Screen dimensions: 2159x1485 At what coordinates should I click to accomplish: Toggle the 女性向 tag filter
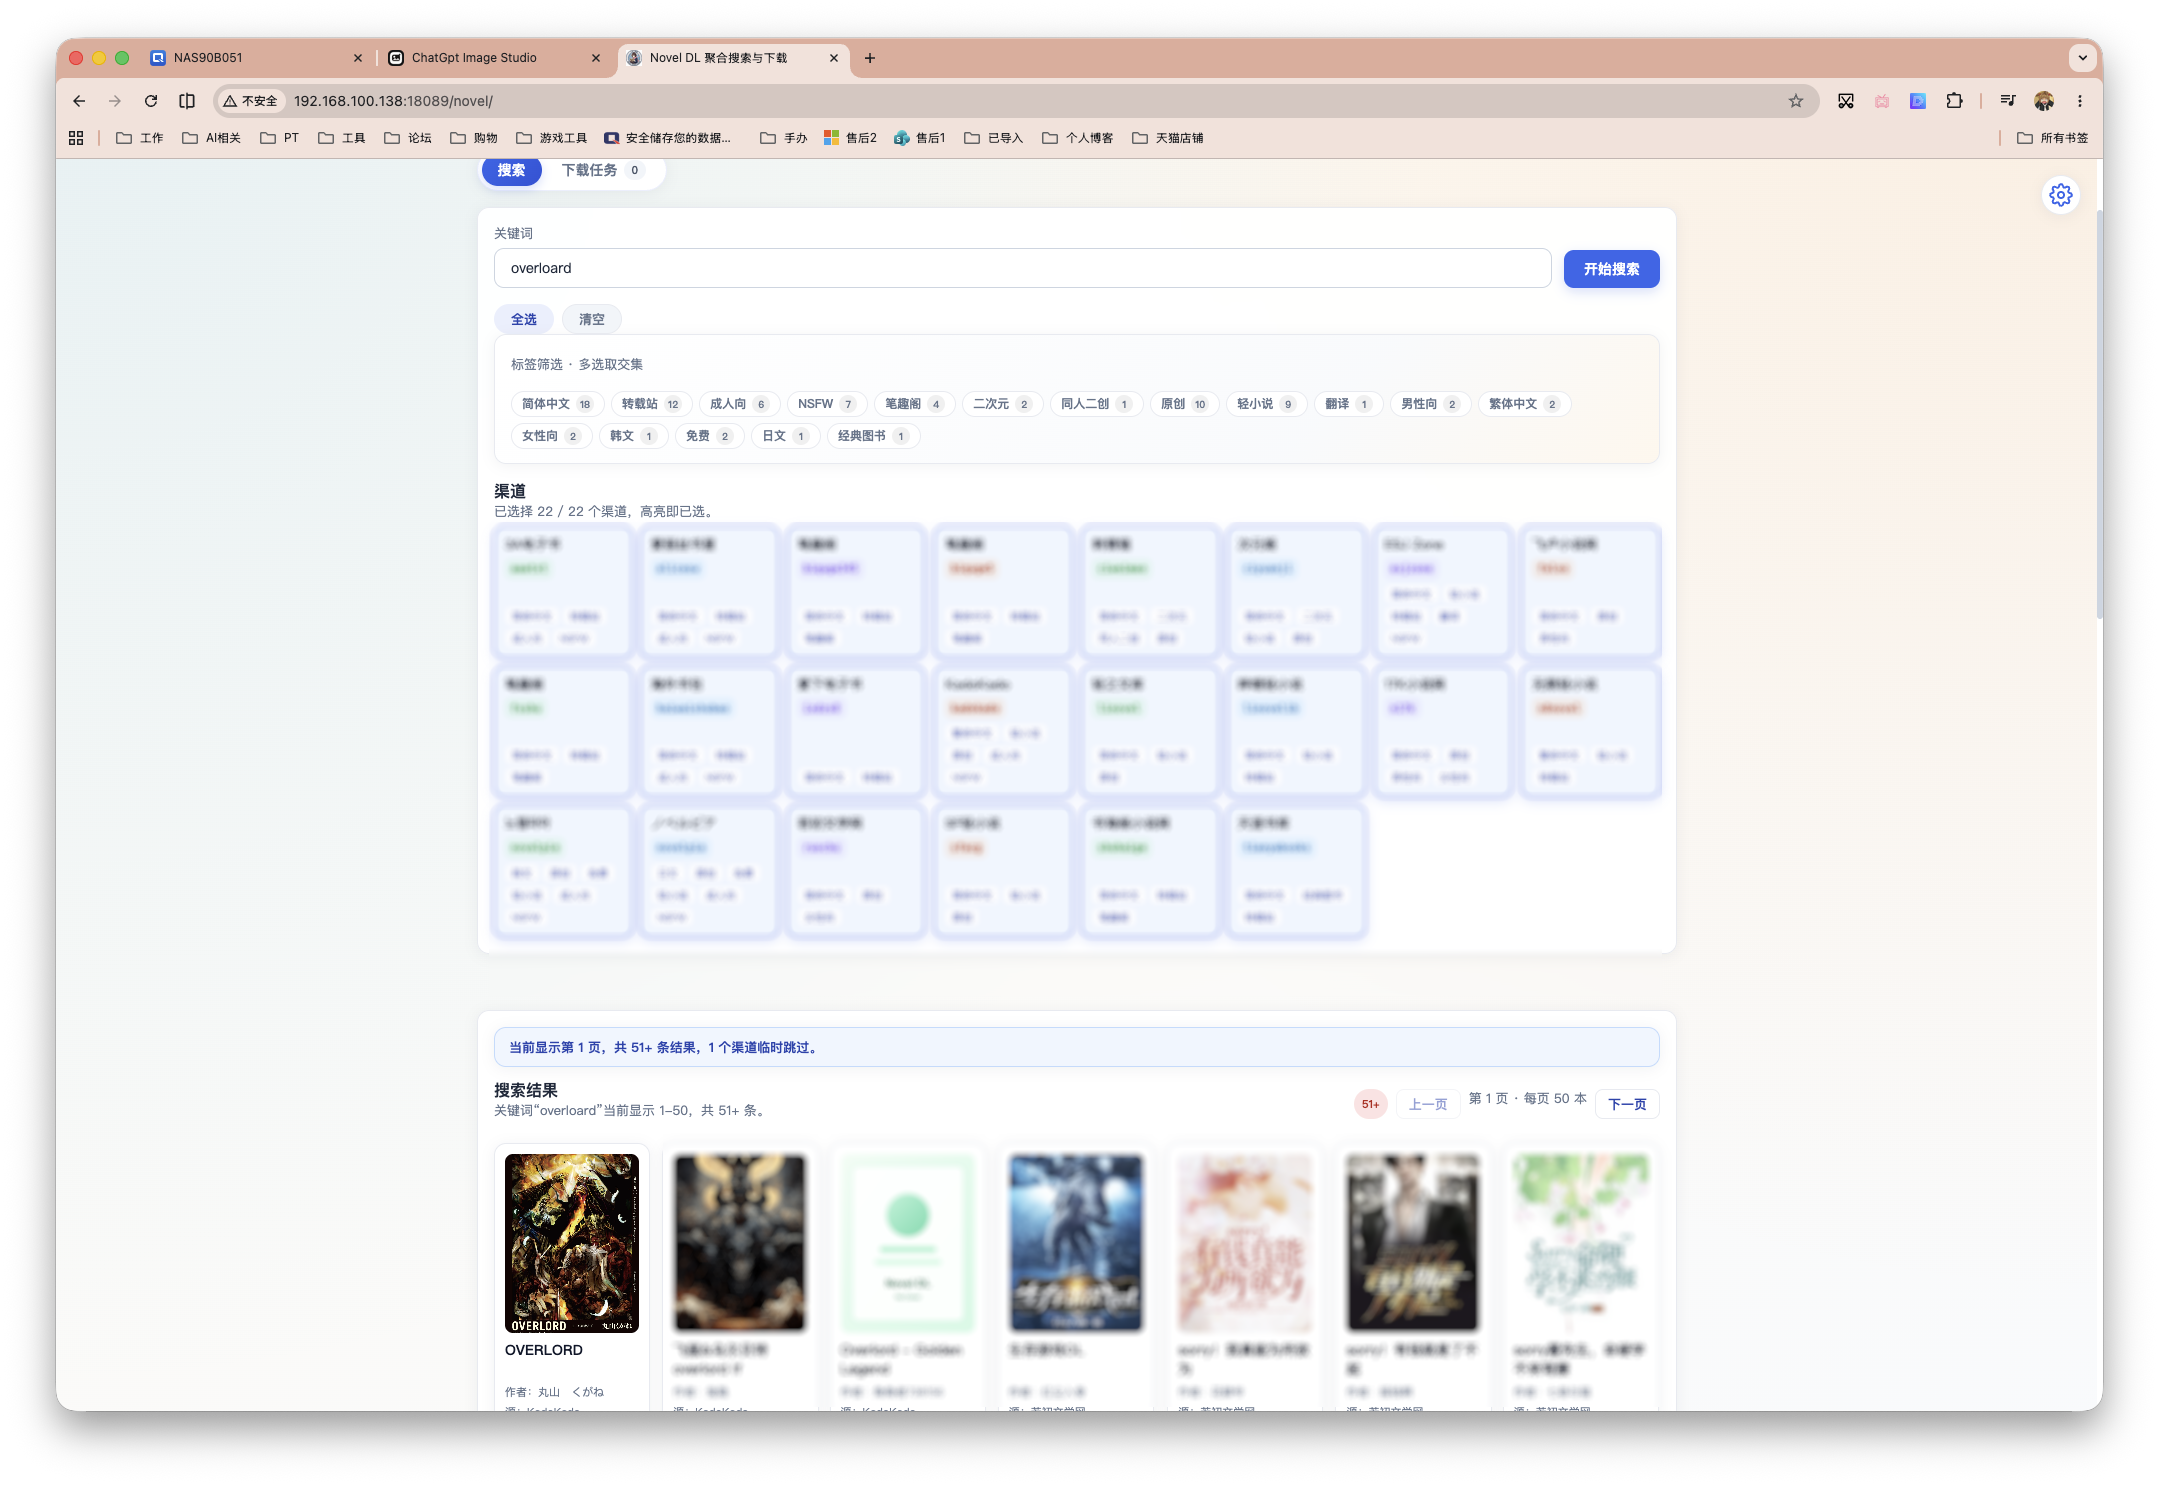(551, 436)
